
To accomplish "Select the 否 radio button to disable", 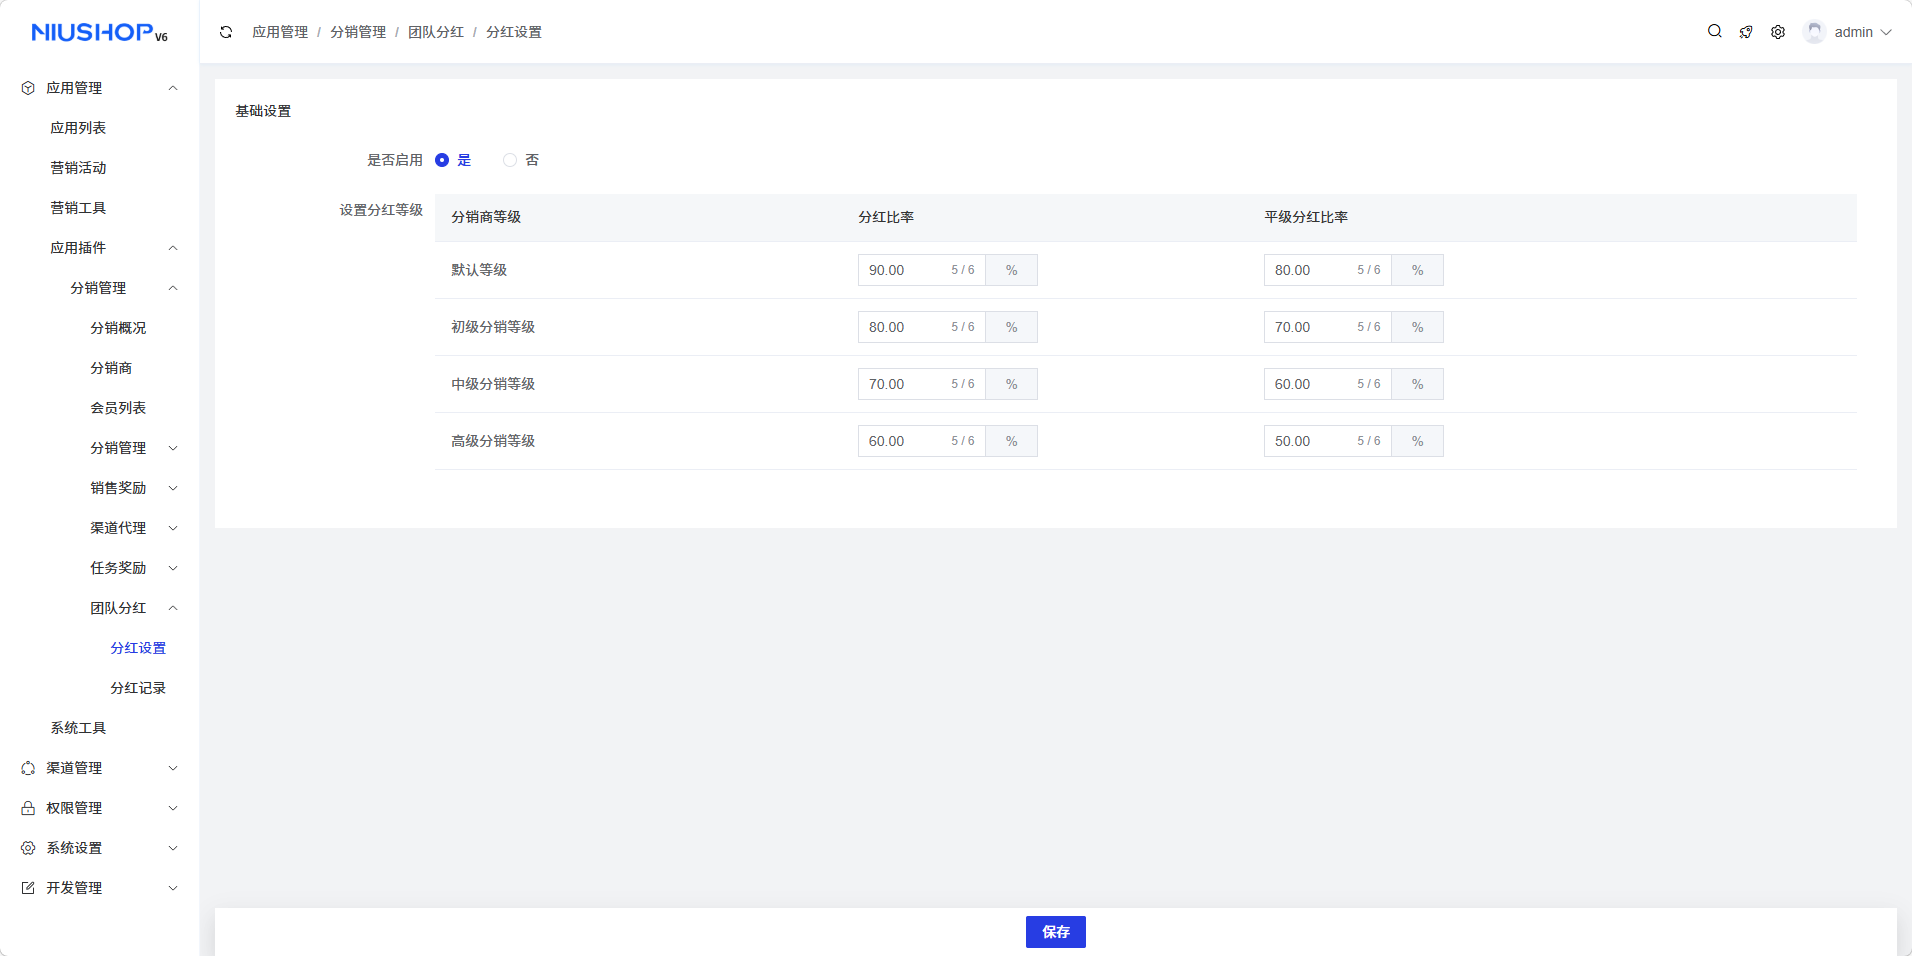I will tap(510, 160).
